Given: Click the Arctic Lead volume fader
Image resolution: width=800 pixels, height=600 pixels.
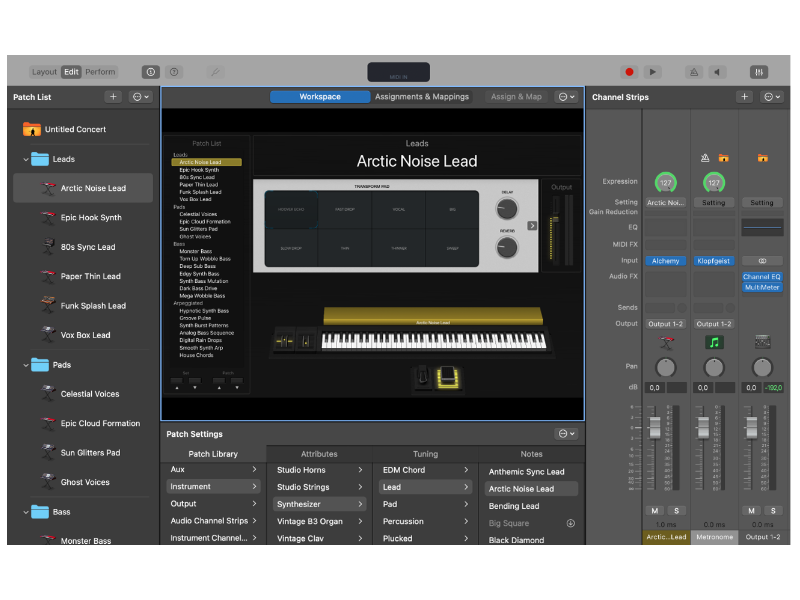Looking at the screenshot, I should point(655,428).
